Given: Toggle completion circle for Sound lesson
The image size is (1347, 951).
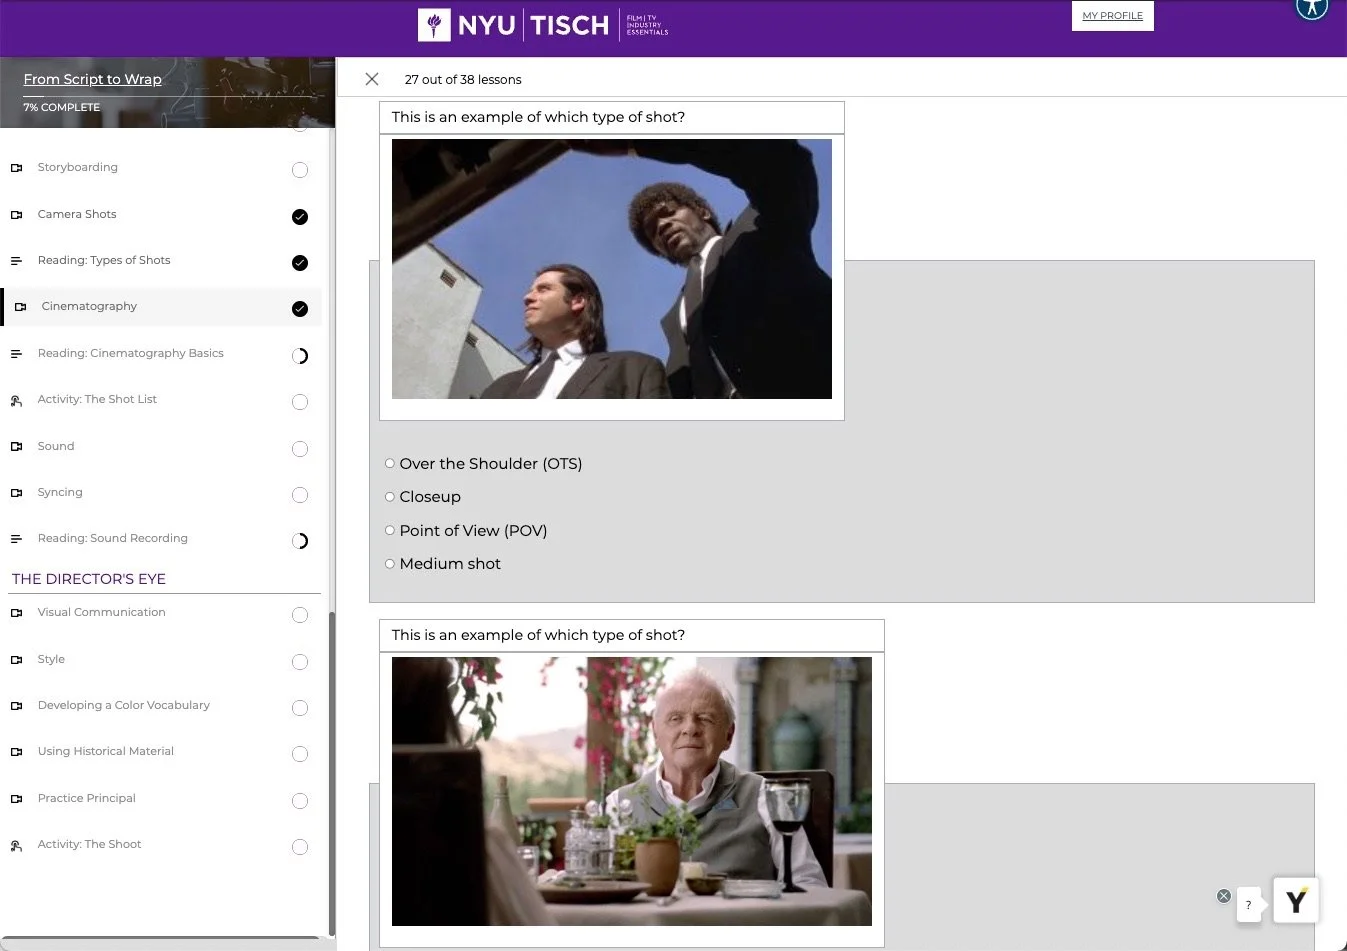Looking at the screenshot, I should pyautogui.click(x=300, y=449).
